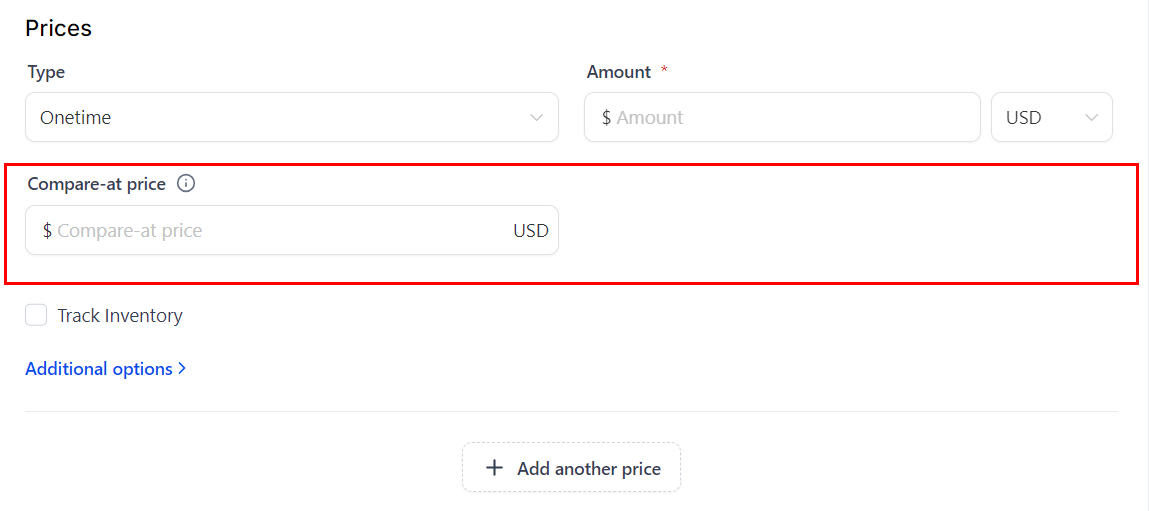Click the Compare-at price label
The height and width of the screenshot is (511, 1149).
(97, 184)
